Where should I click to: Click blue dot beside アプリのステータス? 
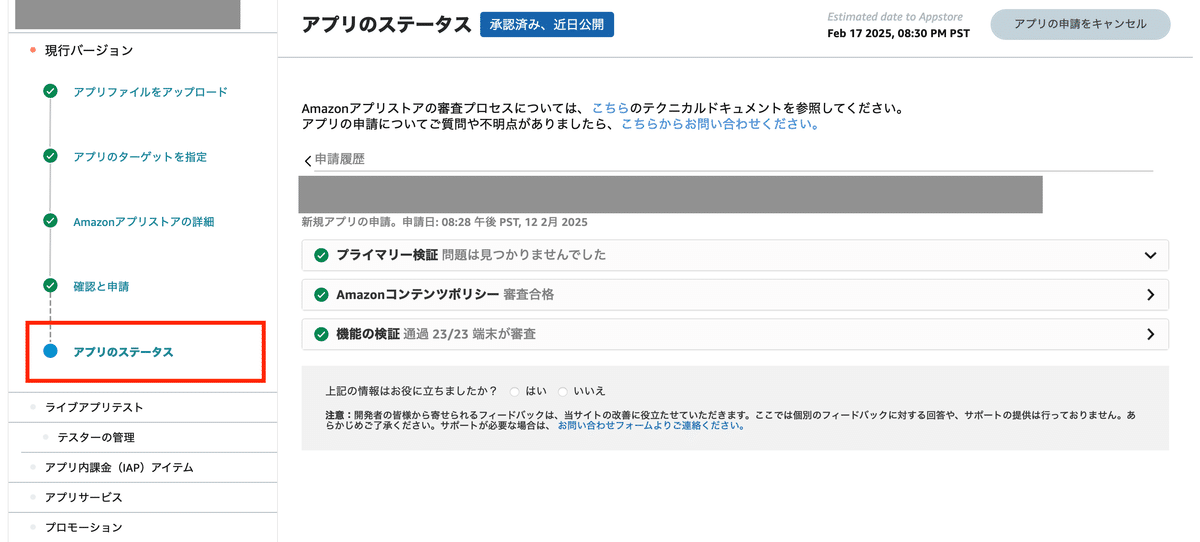[51, 351]
